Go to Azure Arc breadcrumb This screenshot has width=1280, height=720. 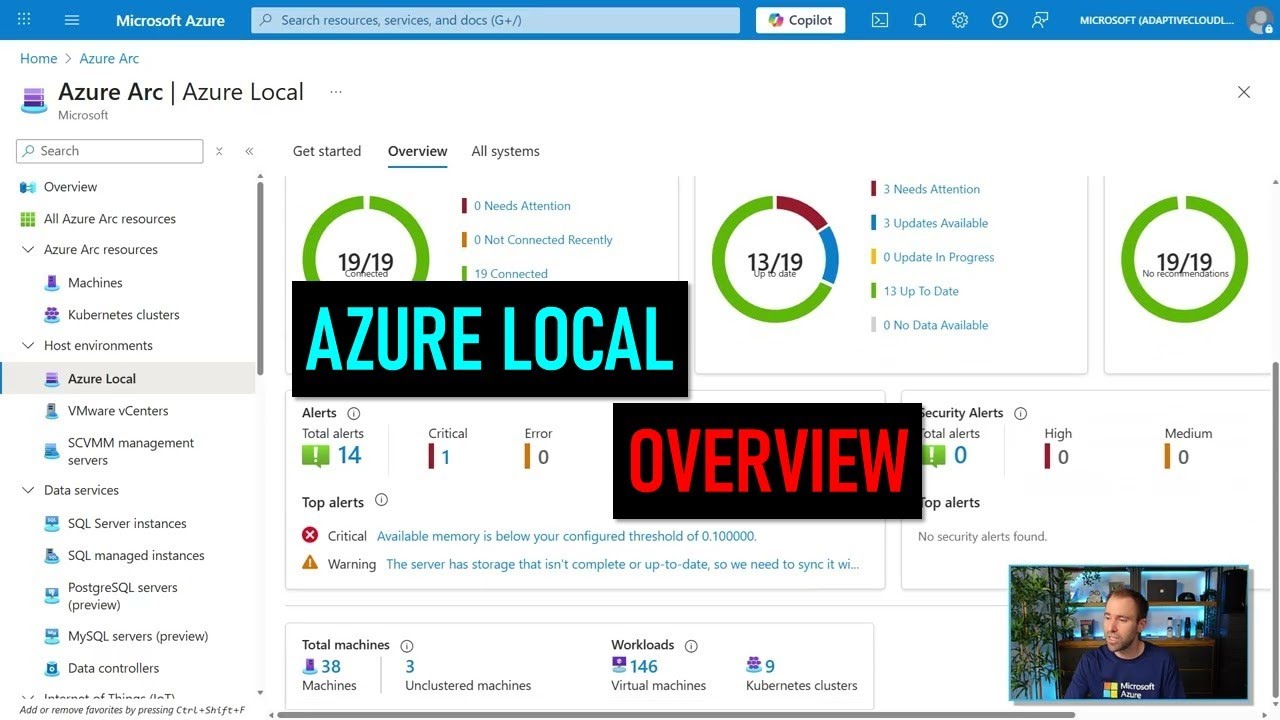tap(109, 59)
